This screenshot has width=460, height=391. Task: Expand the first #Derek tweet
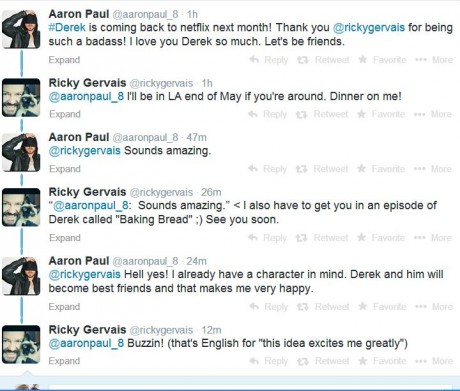64,60
